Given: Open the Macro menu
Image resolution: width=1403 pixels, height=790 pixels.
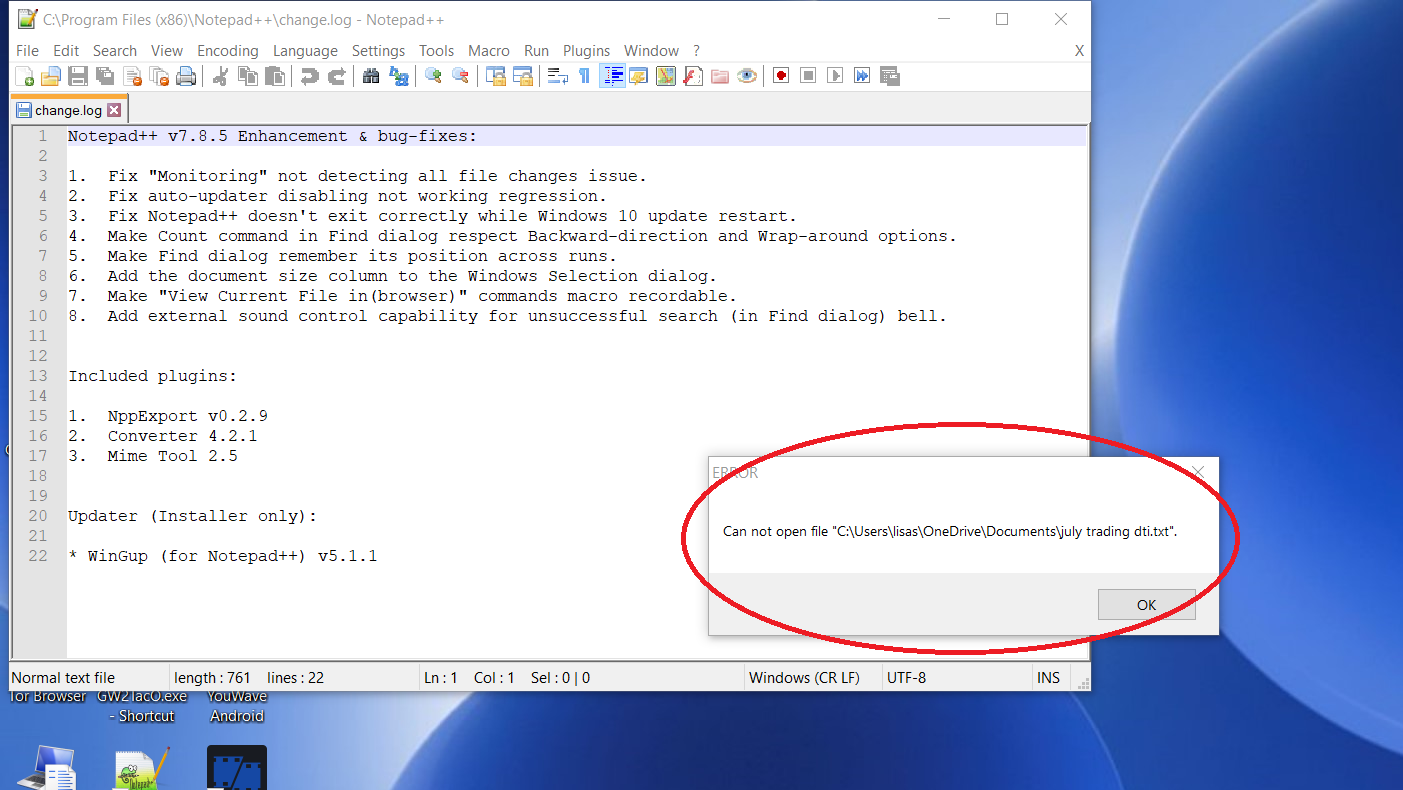Looking at the screenshot, I should click(x=489, y=51).
